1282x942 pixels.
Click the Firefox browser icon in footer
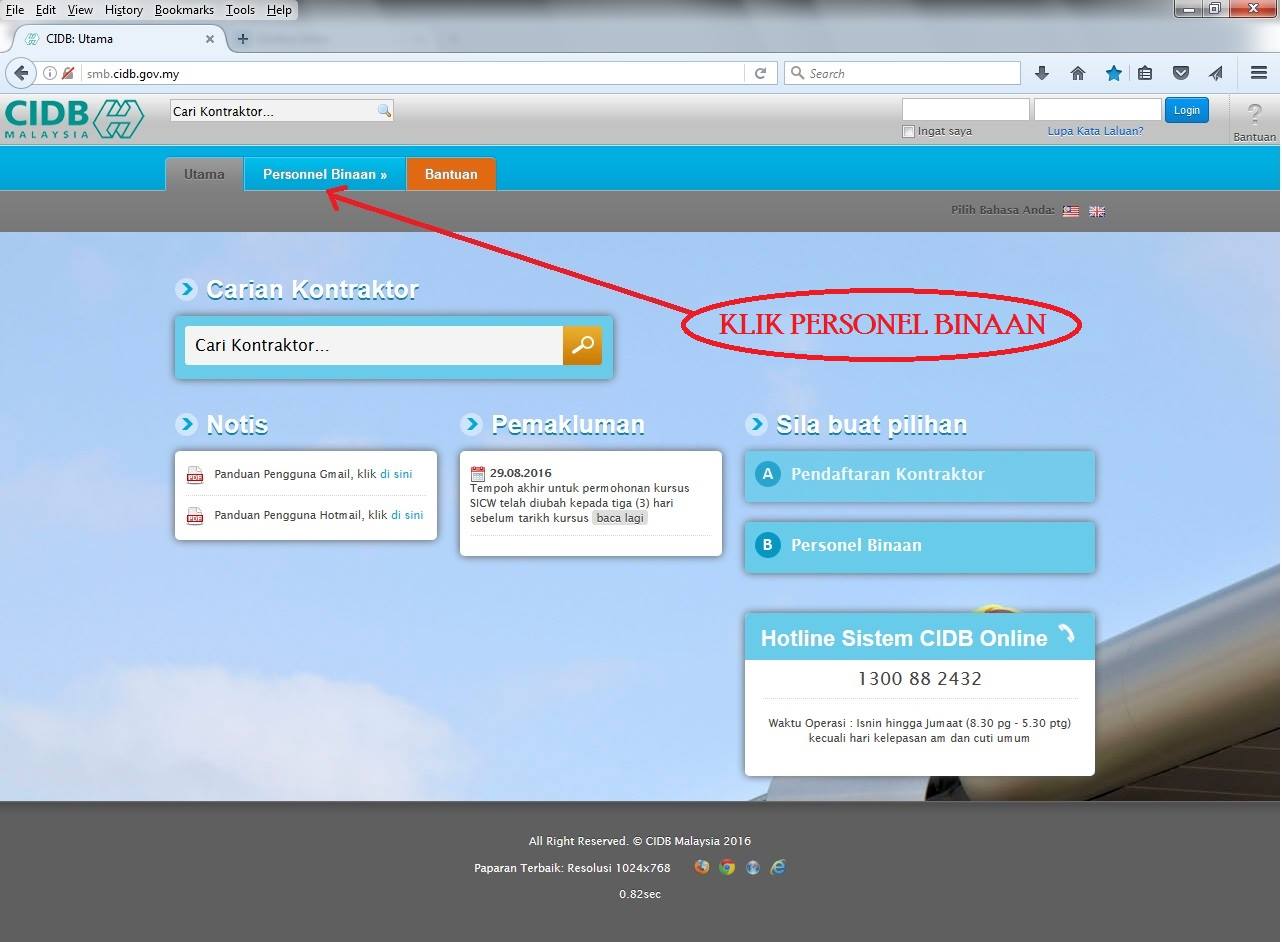tap(702, 867)
